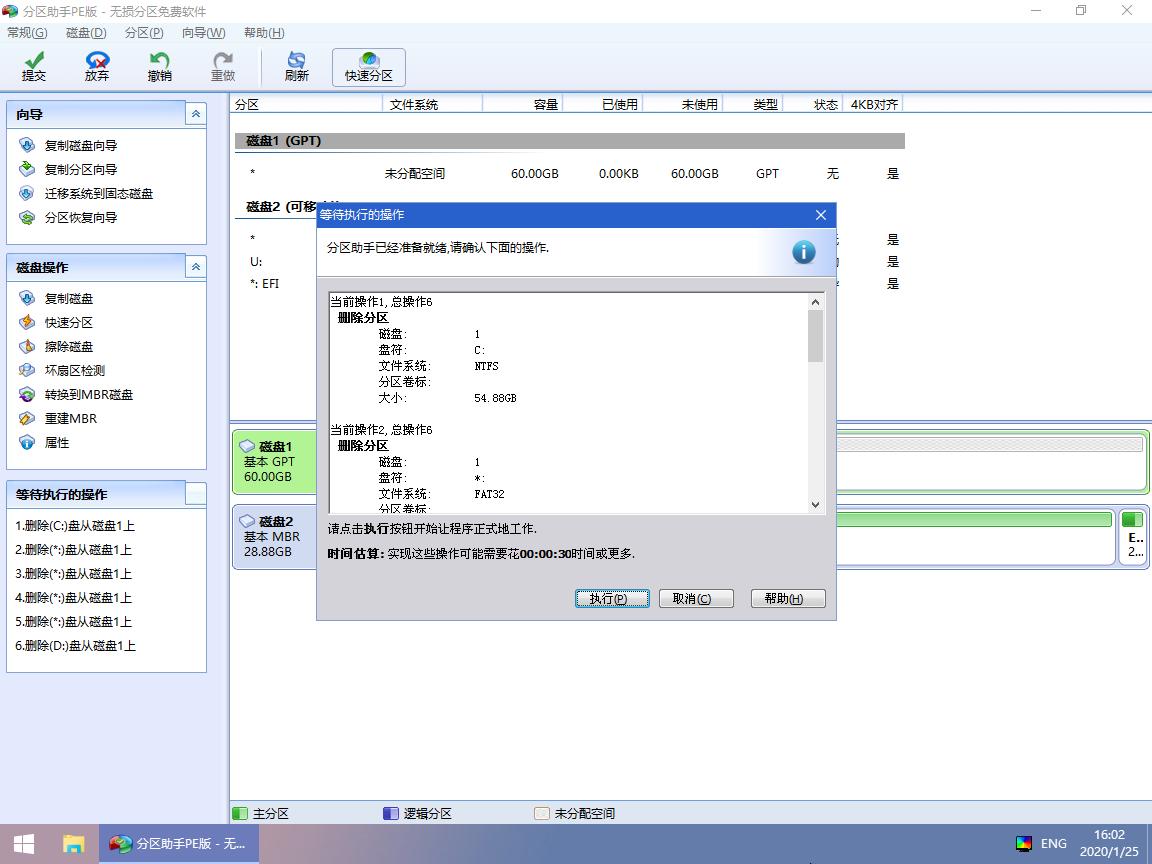This screenshot has height=864, width=1152.
Task: Open the 磁盘(D) menu
Action: 85,32
